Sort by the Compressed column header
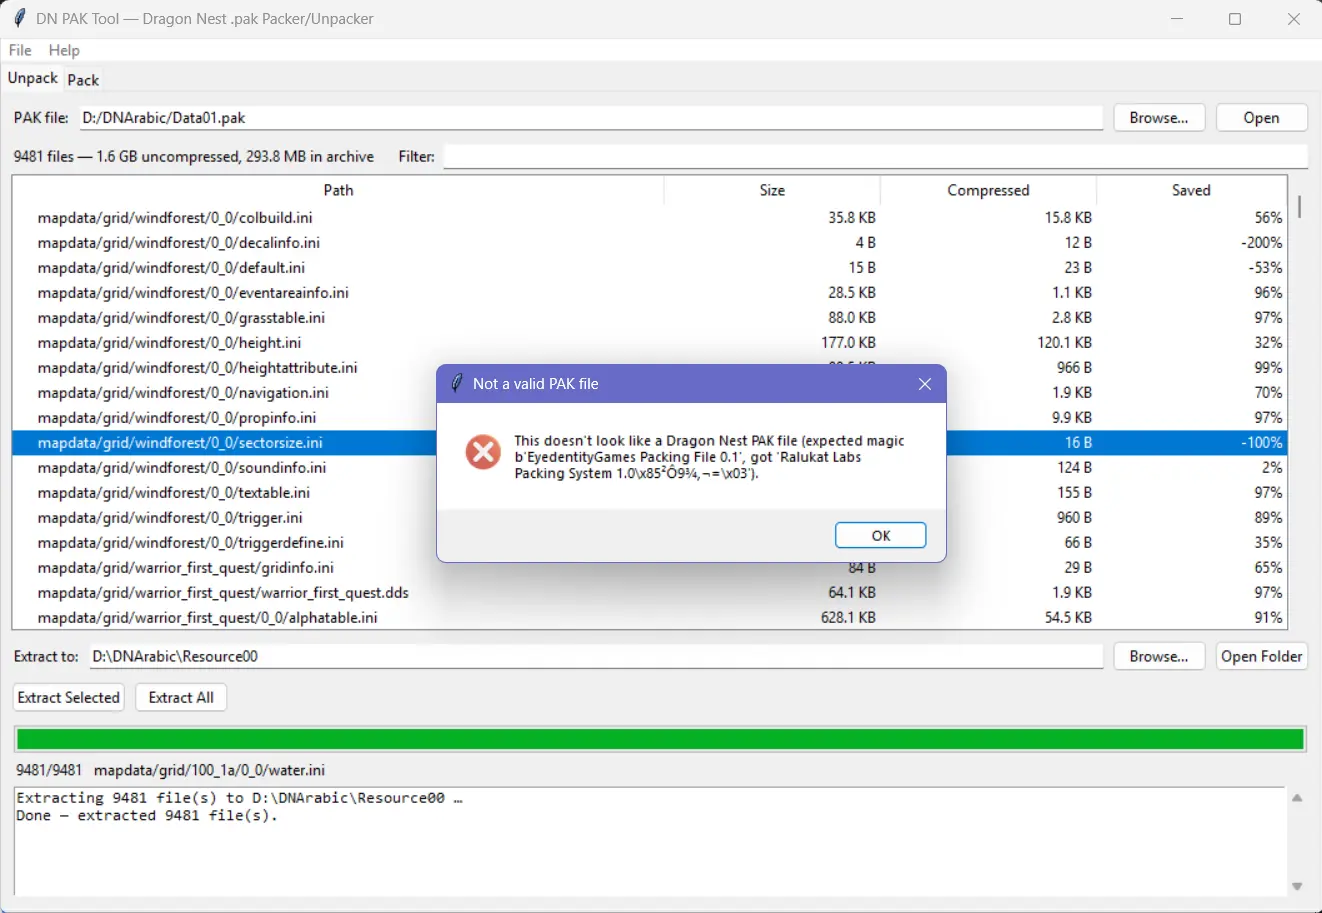1322x913 pixels. tap(988, 190)
